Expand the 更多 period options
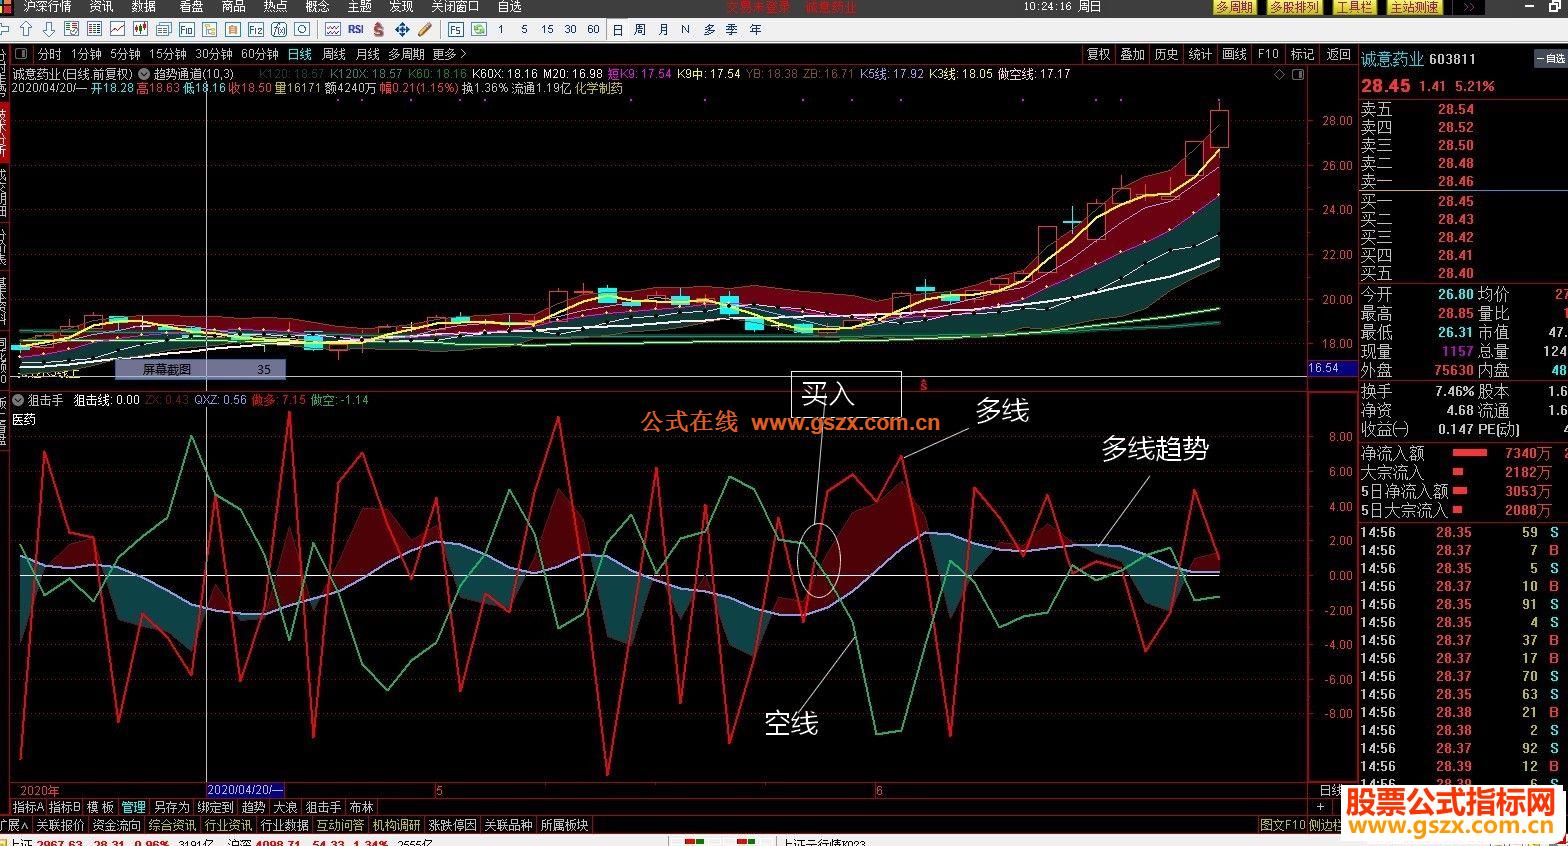Viewport: 1568px width, 846px height. pyautogui.click(x=449, y=54)
